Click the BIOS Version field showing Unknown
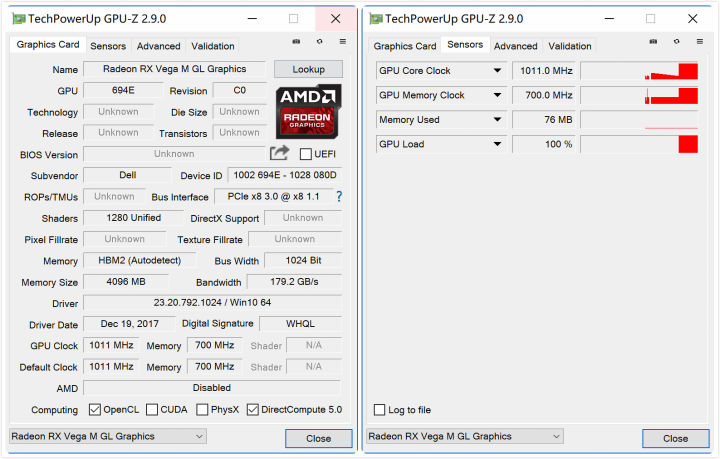 click(x=174, y=154)
